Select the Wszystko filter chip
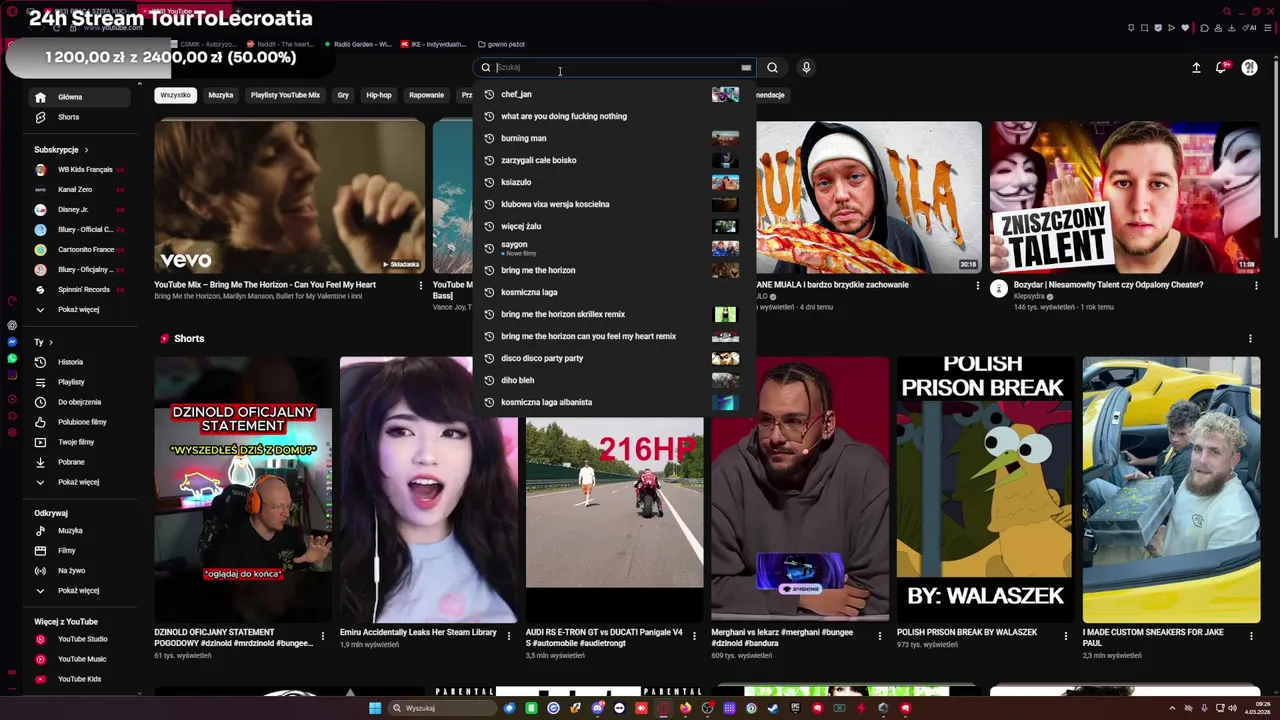The width and height of the screenshot is (1280, 720). click(175, 95)
